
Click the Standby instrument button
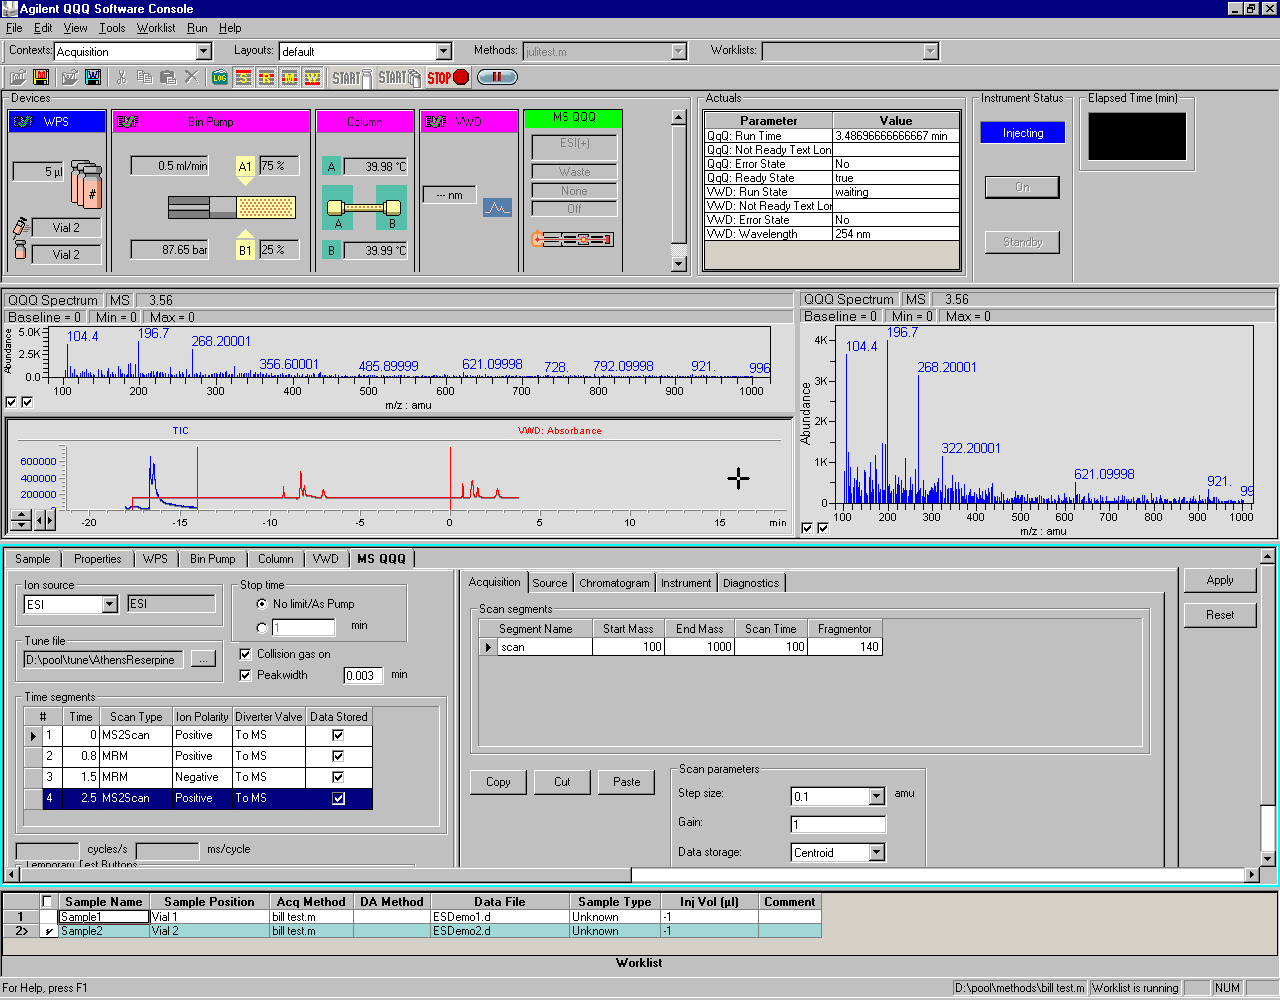(1022, 242)
